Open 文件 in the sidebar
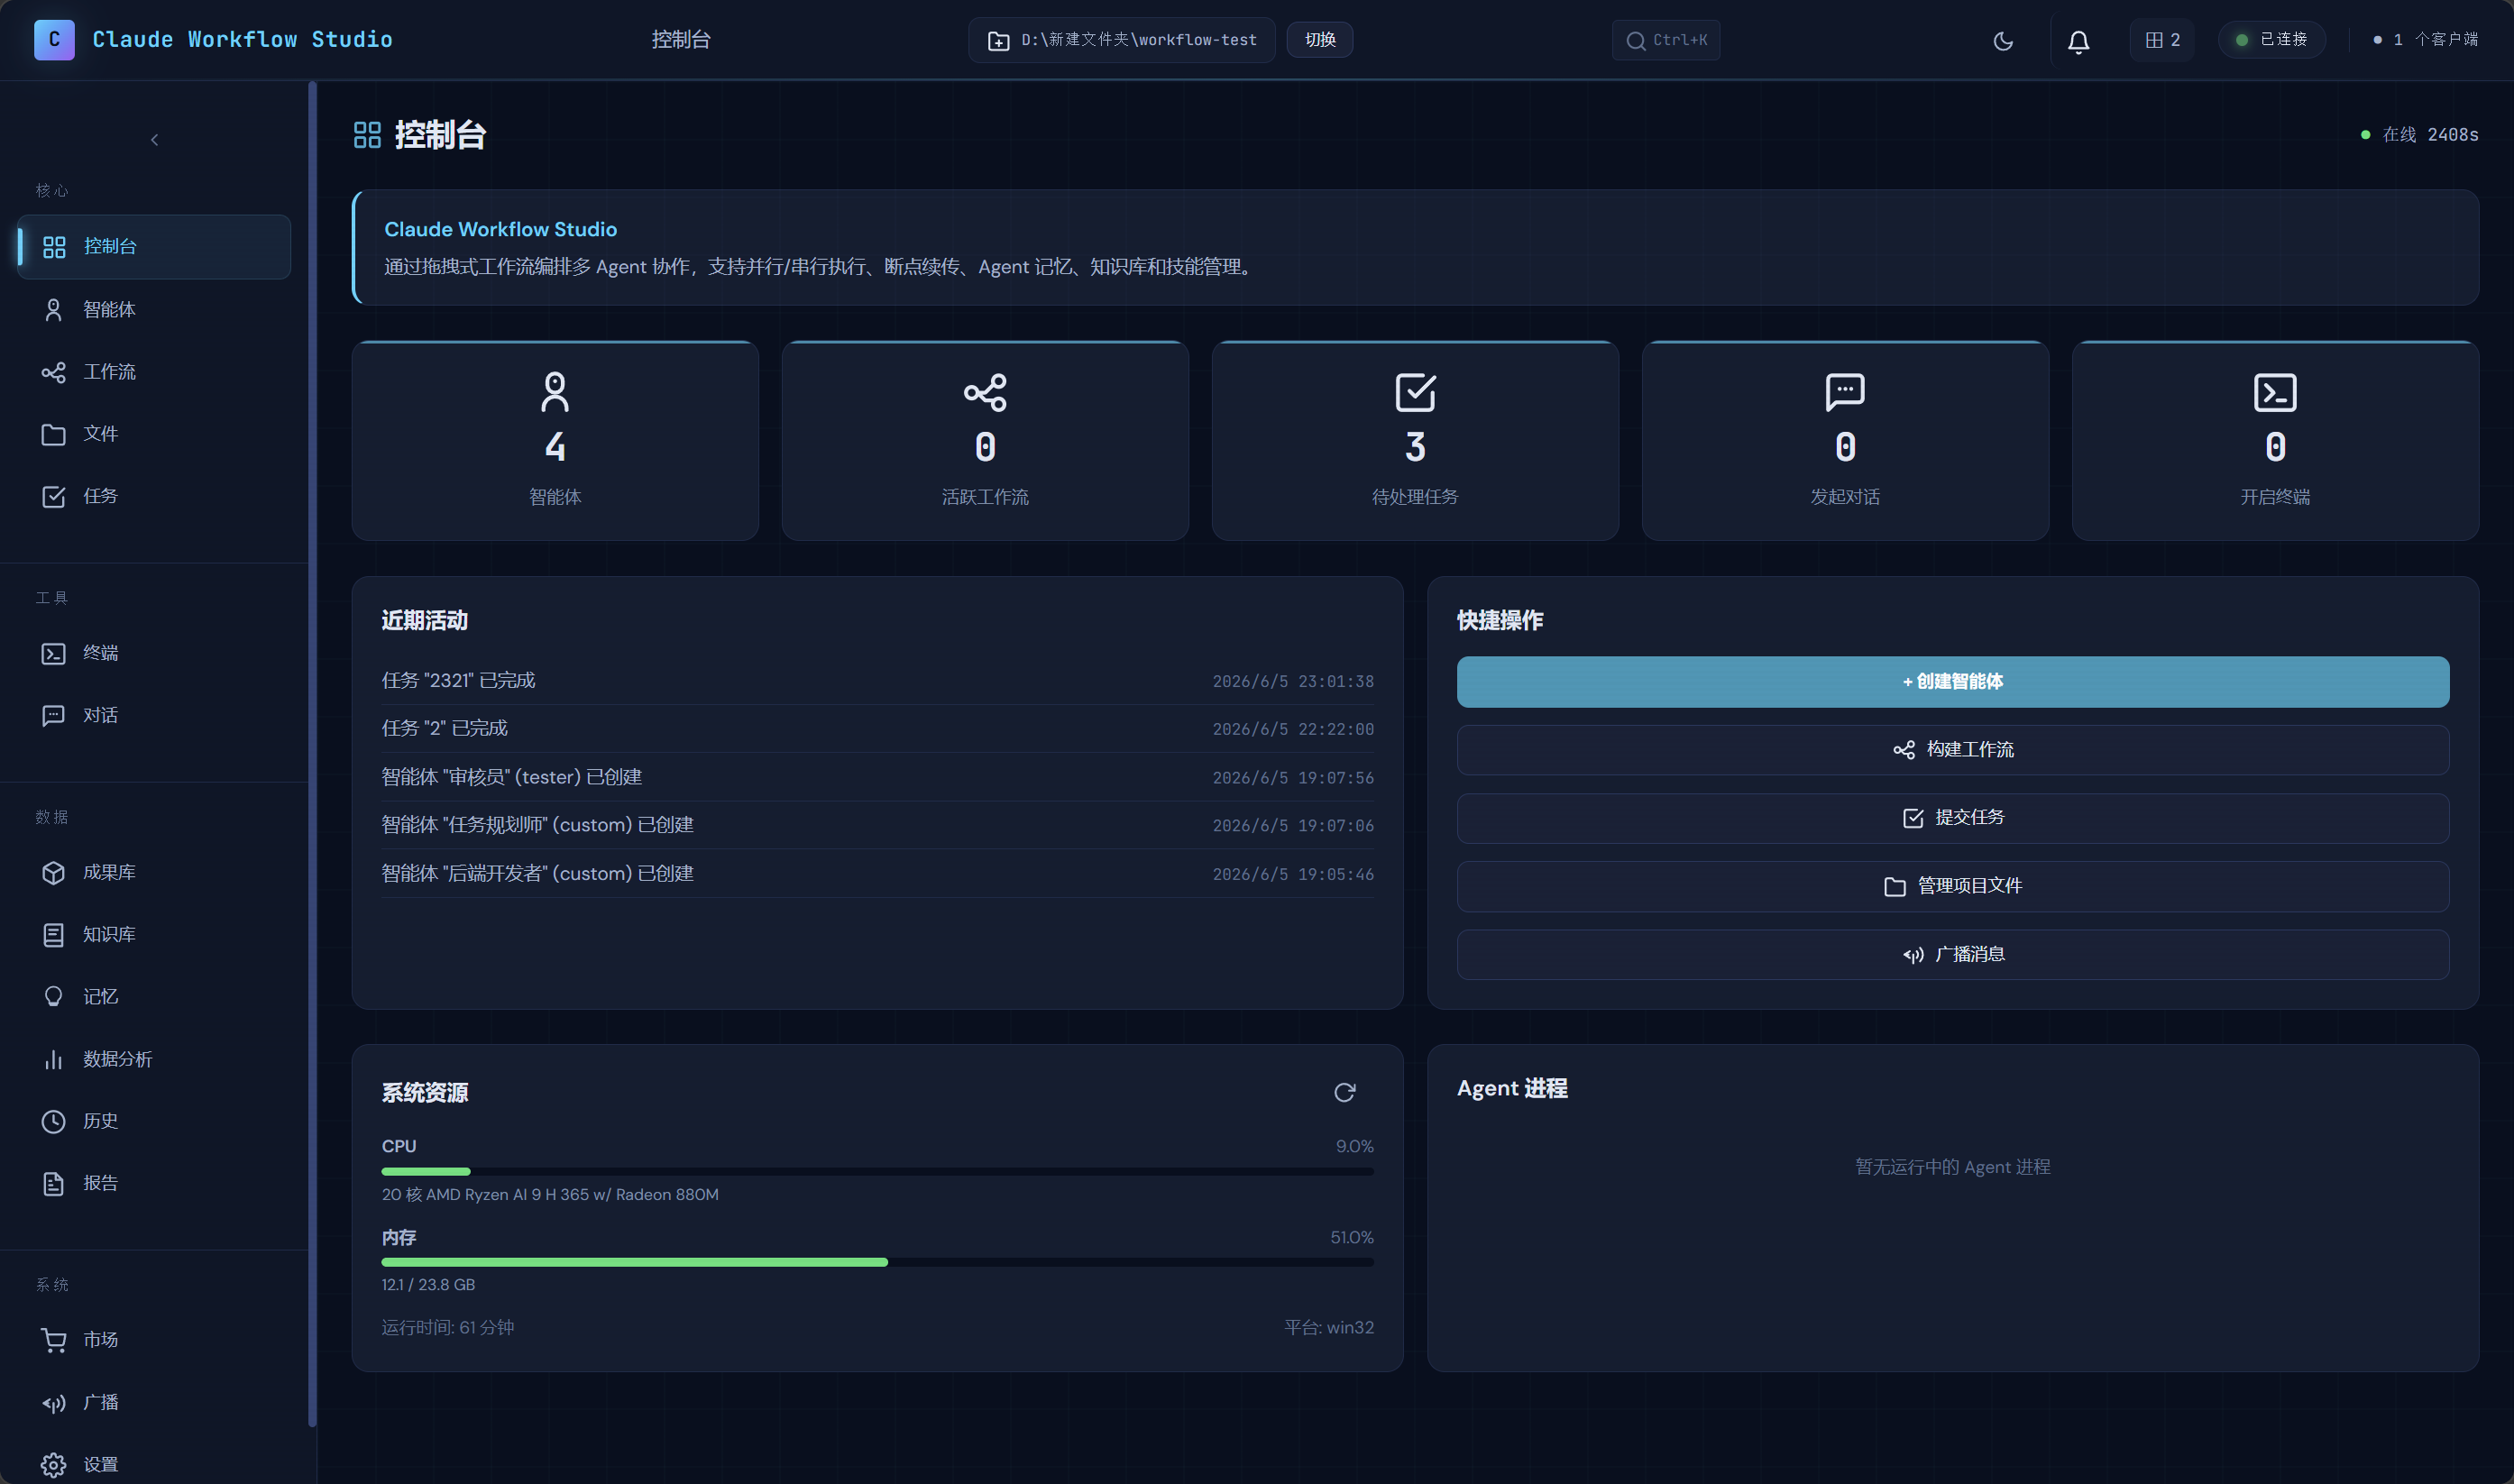The height and width of the screenshot is (1484, 2514). click(x=154, y=434)
